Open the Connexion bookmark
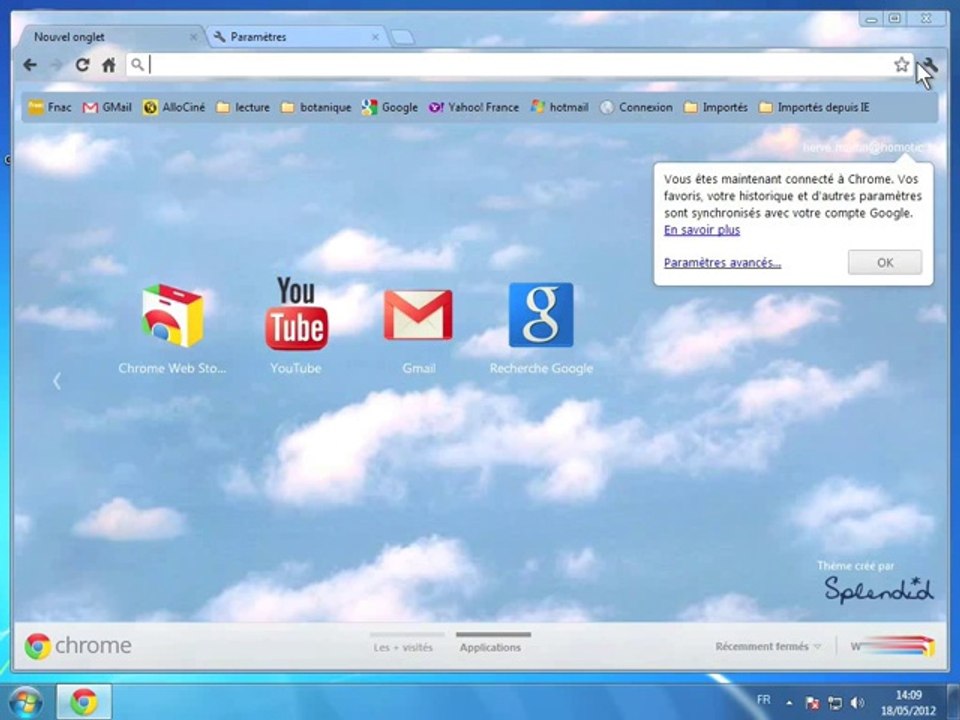This screenshot has height=720, width=960. pos(636,107)
